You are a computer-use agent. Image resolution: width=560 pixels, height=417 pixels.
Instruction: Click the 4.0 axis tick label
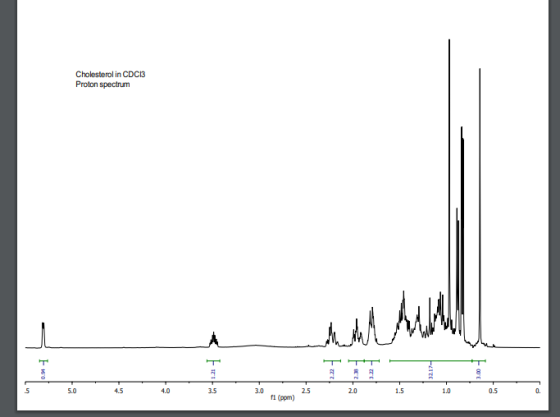165,391
